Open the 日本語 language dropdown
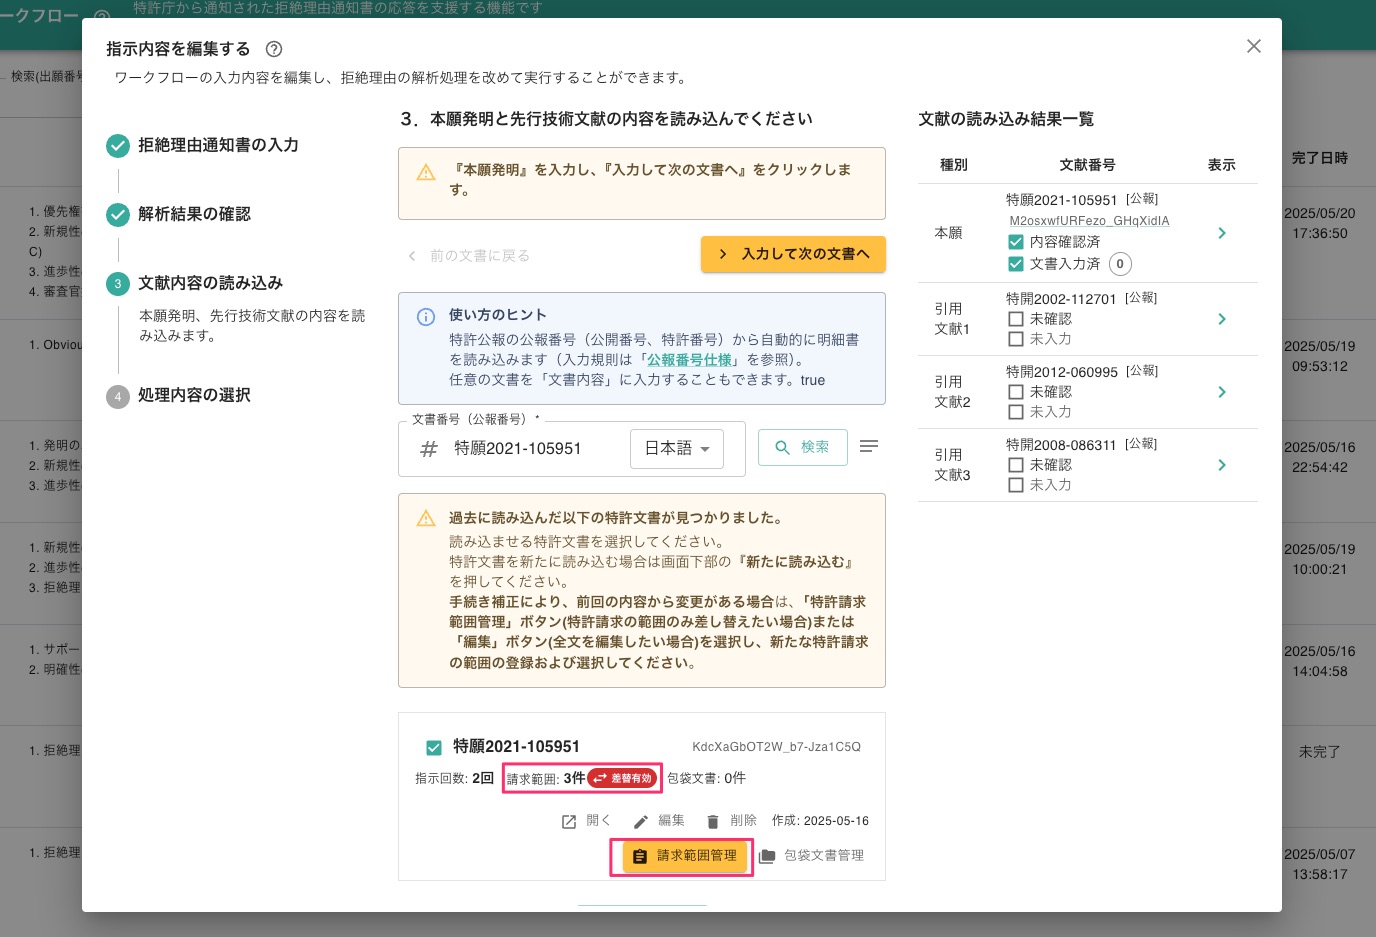1376x937 pixels. pos(676,449)
